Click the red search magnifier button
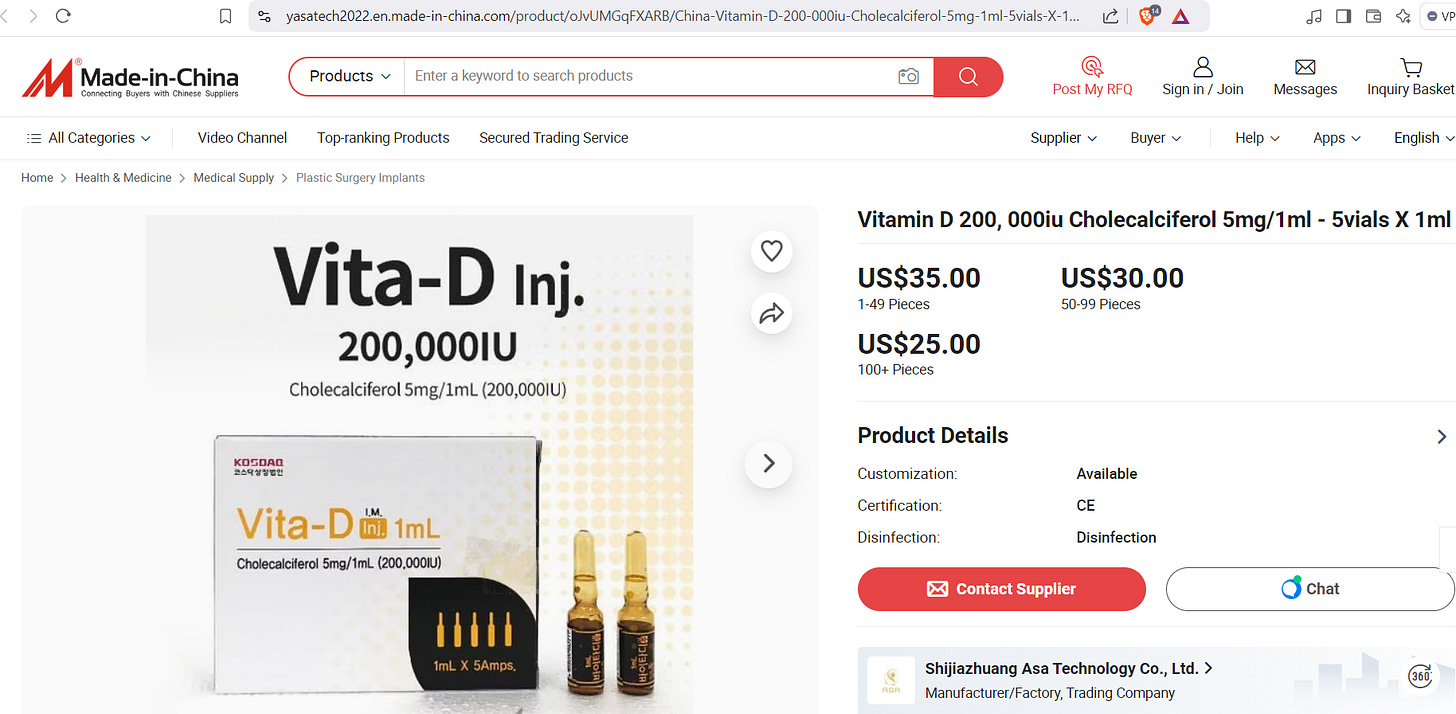Image resolution: width=1456 pixels, height=714 pixels. (967, 76)
